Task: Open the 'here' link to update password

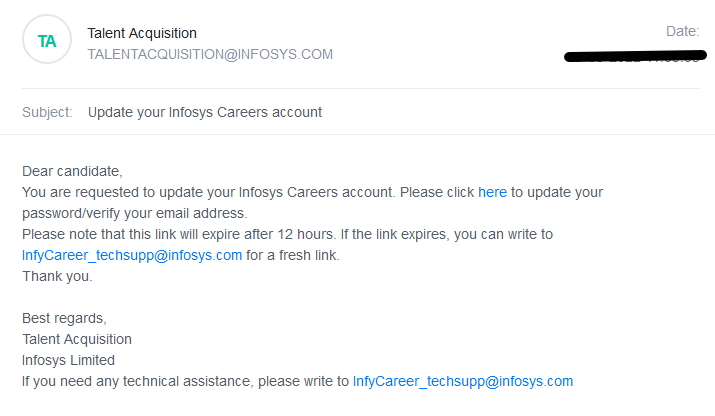Action: tap(492, 192)
